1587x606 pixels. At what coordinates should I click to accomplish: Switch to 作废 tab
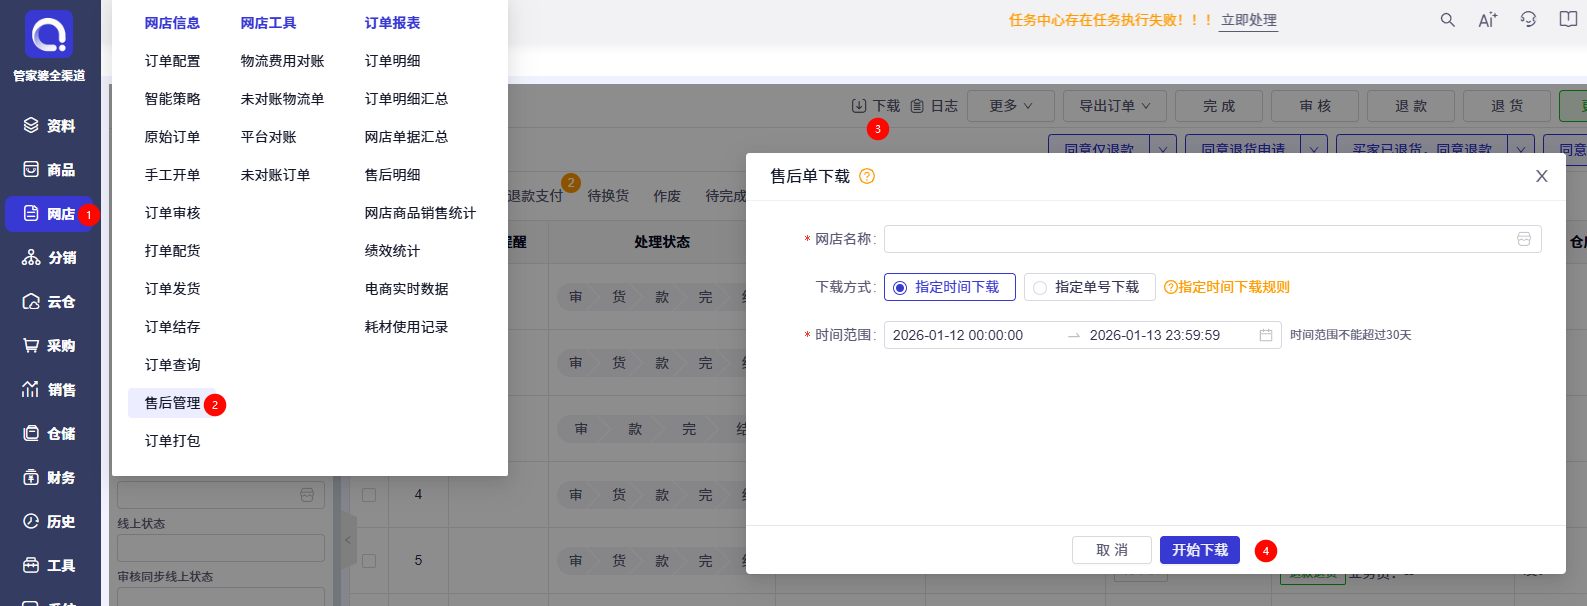click(x=667, y=196)
